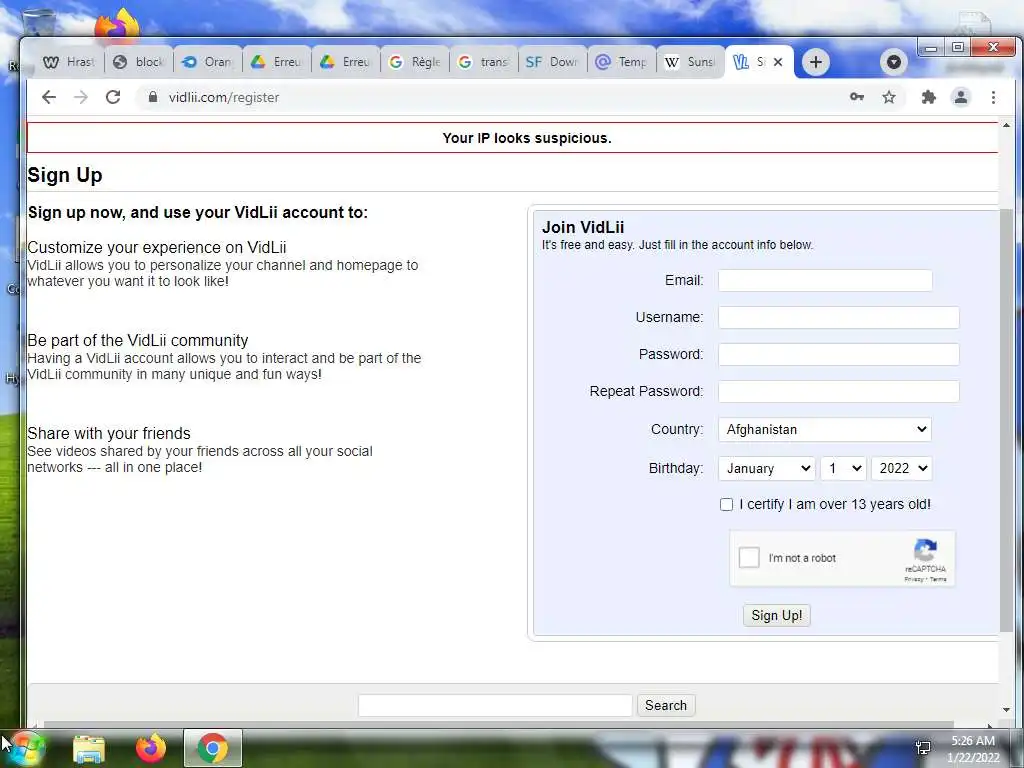
Task: Click the reCAPTCHA logo
Action: [x=925, y=550]
